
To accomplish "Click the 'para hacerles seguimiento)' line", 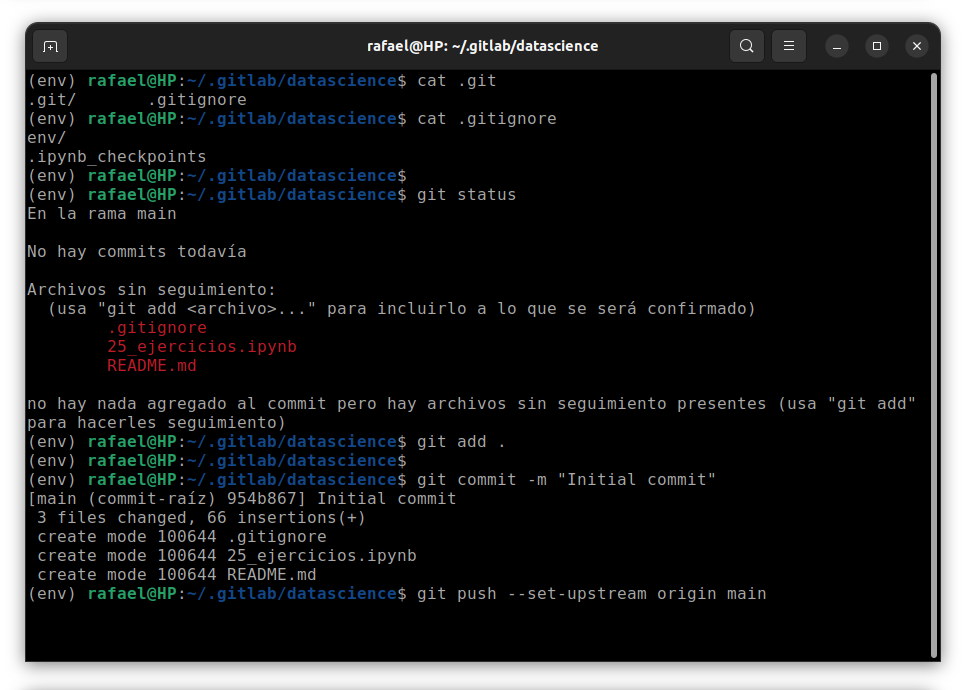I will [x=156, y=423].
